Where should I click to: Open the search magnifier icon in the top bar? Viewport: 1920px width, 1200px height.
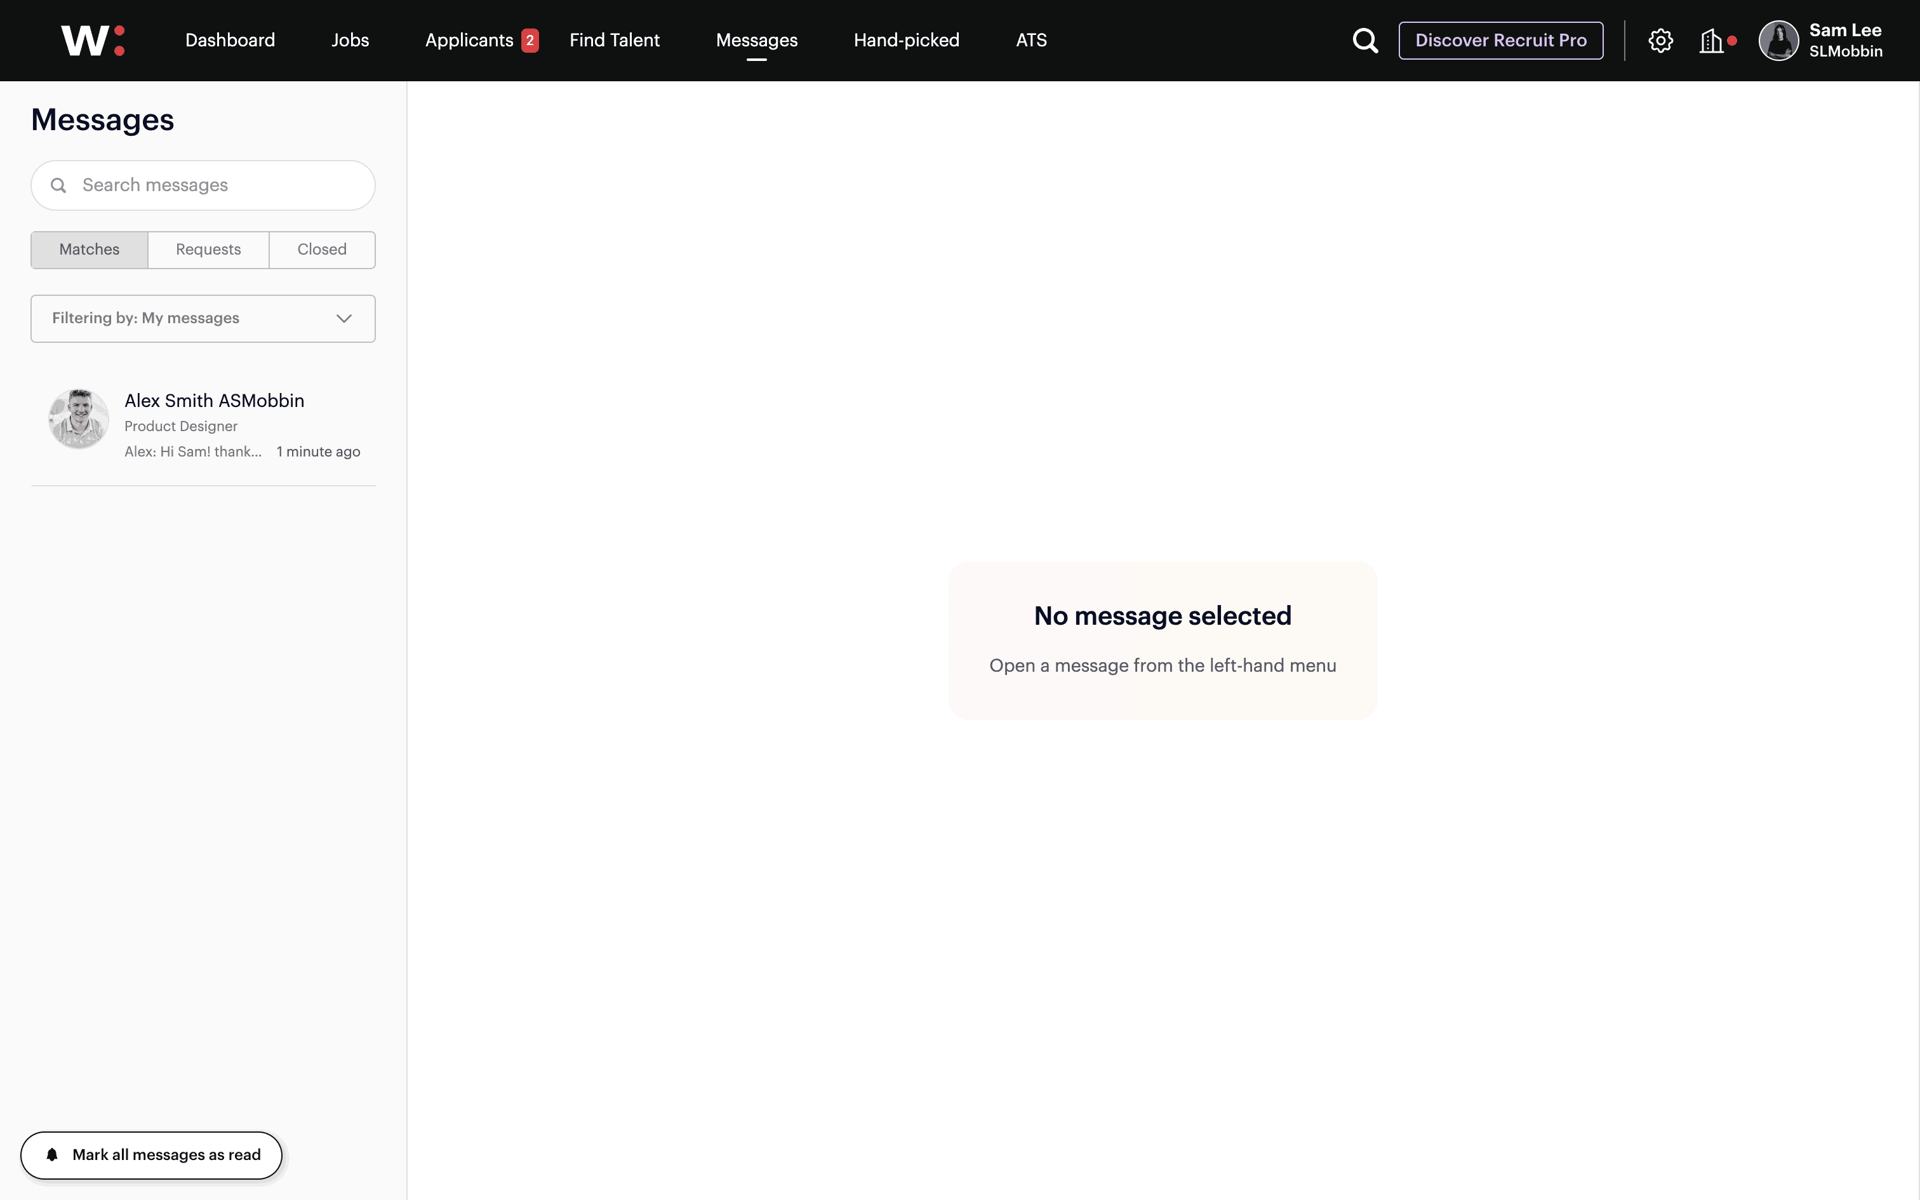(1365, 40)
